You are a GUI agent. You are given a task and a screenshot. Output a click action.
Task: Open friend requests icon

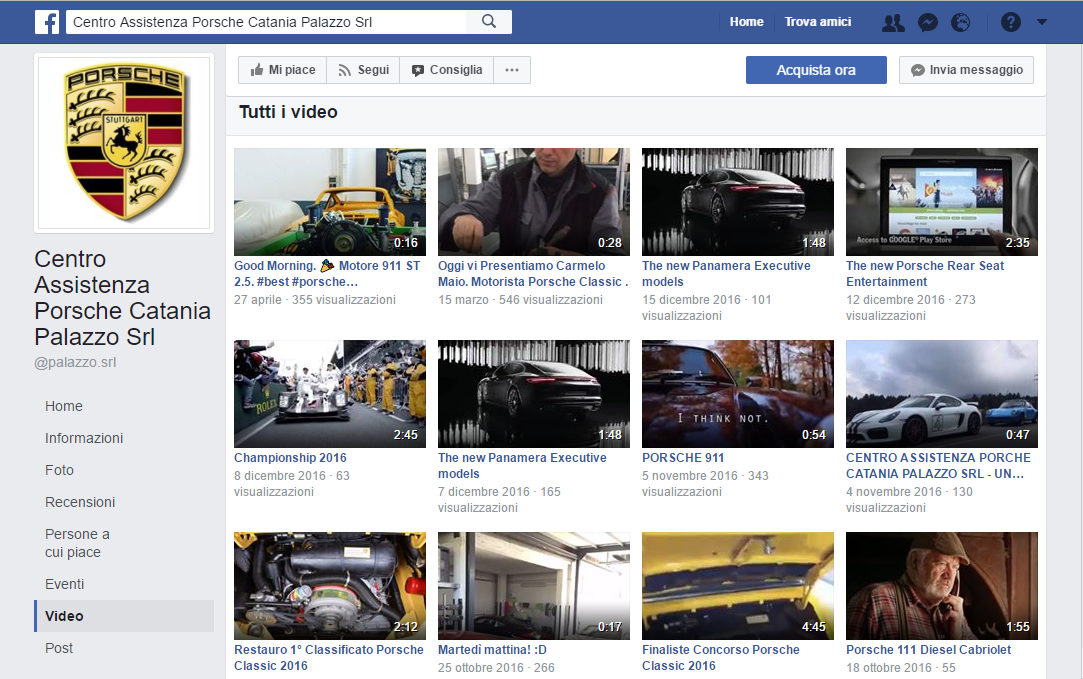point(893,23)
